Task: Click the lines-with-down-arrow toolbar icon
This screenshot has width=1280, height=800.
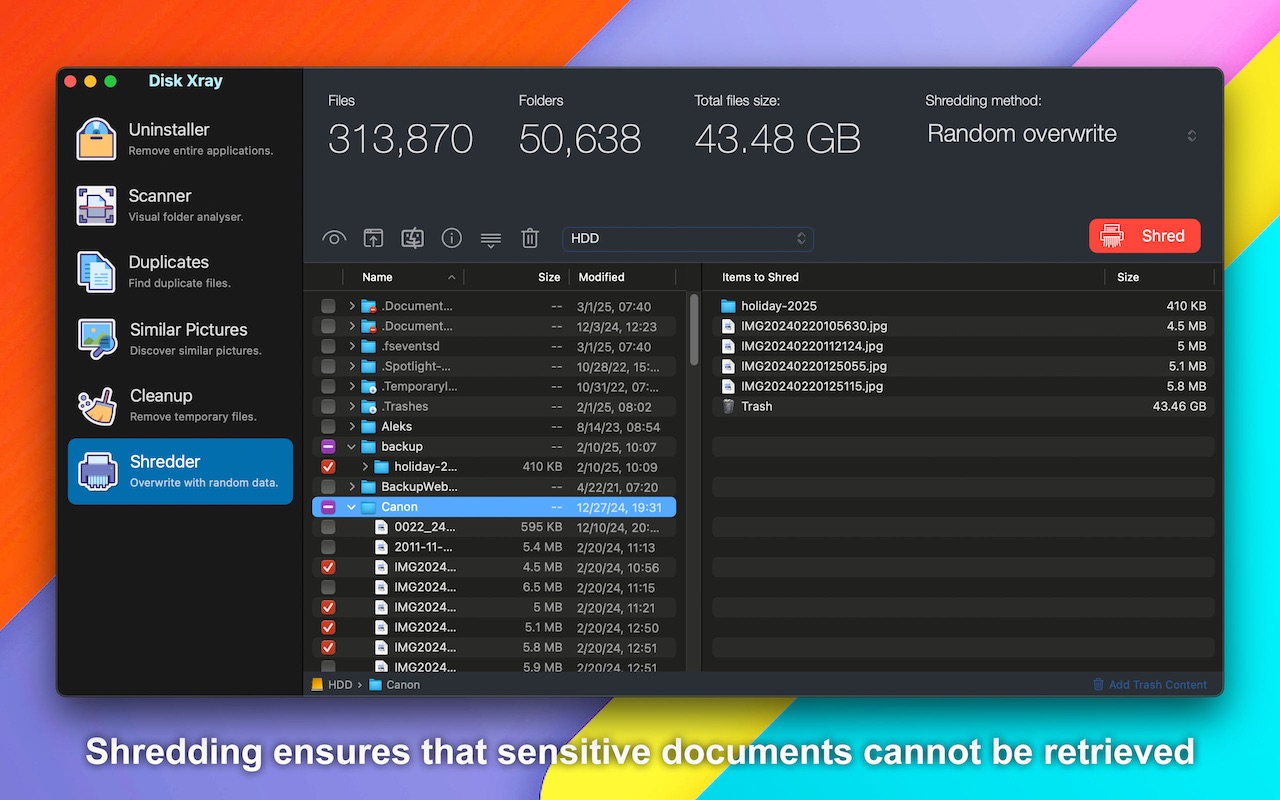Action: (x=490, y=239)
